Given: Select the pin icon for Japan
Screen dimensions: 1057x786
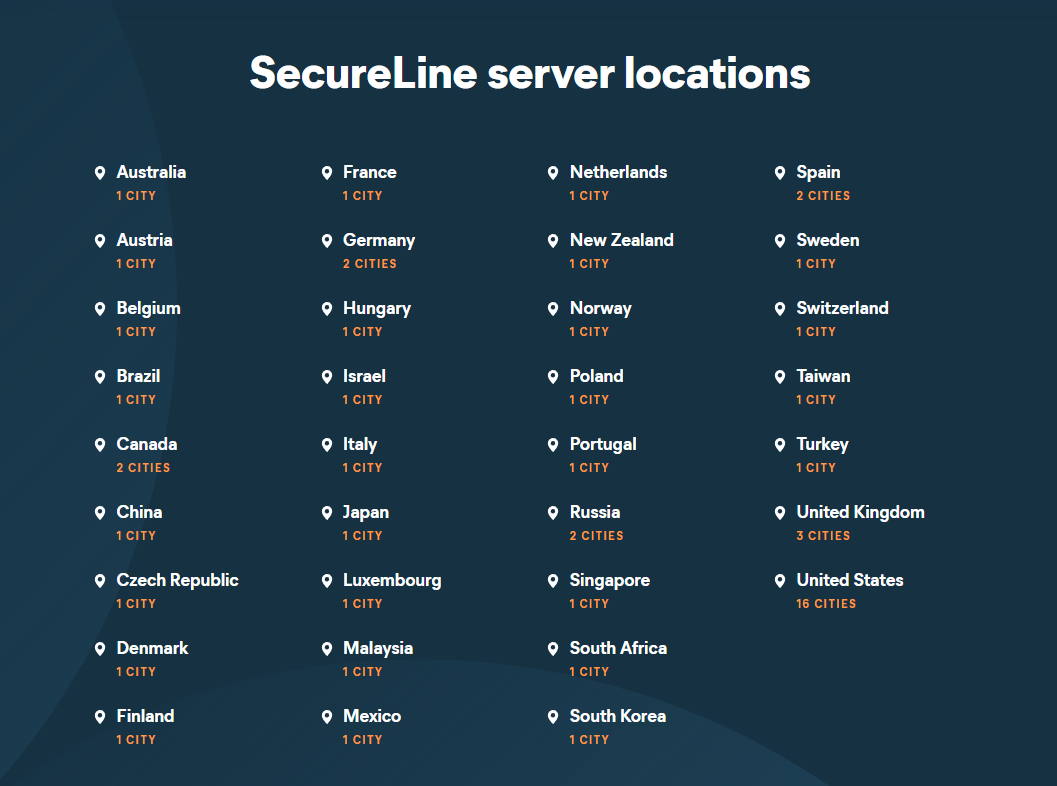Looking at the screenshot, I should (x=327, y=513).
